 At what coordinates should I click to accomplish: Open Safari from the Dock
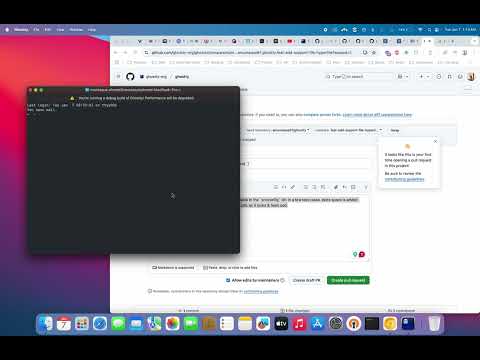tap(100, 323)
